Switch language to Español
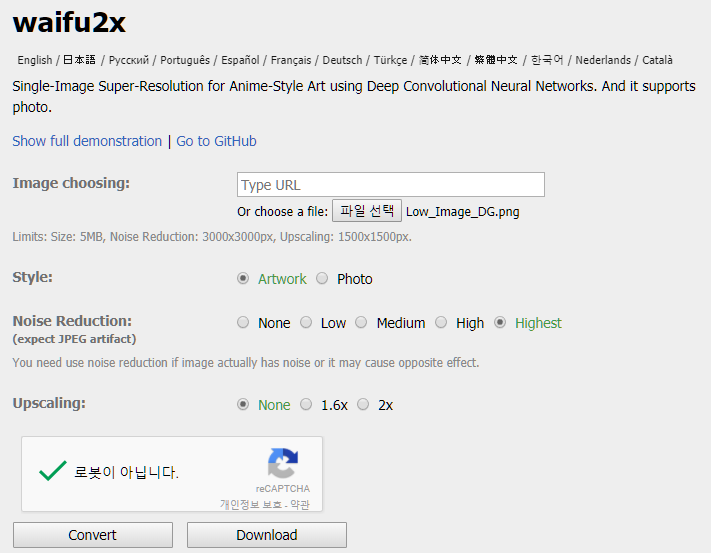 pos(240,60)
